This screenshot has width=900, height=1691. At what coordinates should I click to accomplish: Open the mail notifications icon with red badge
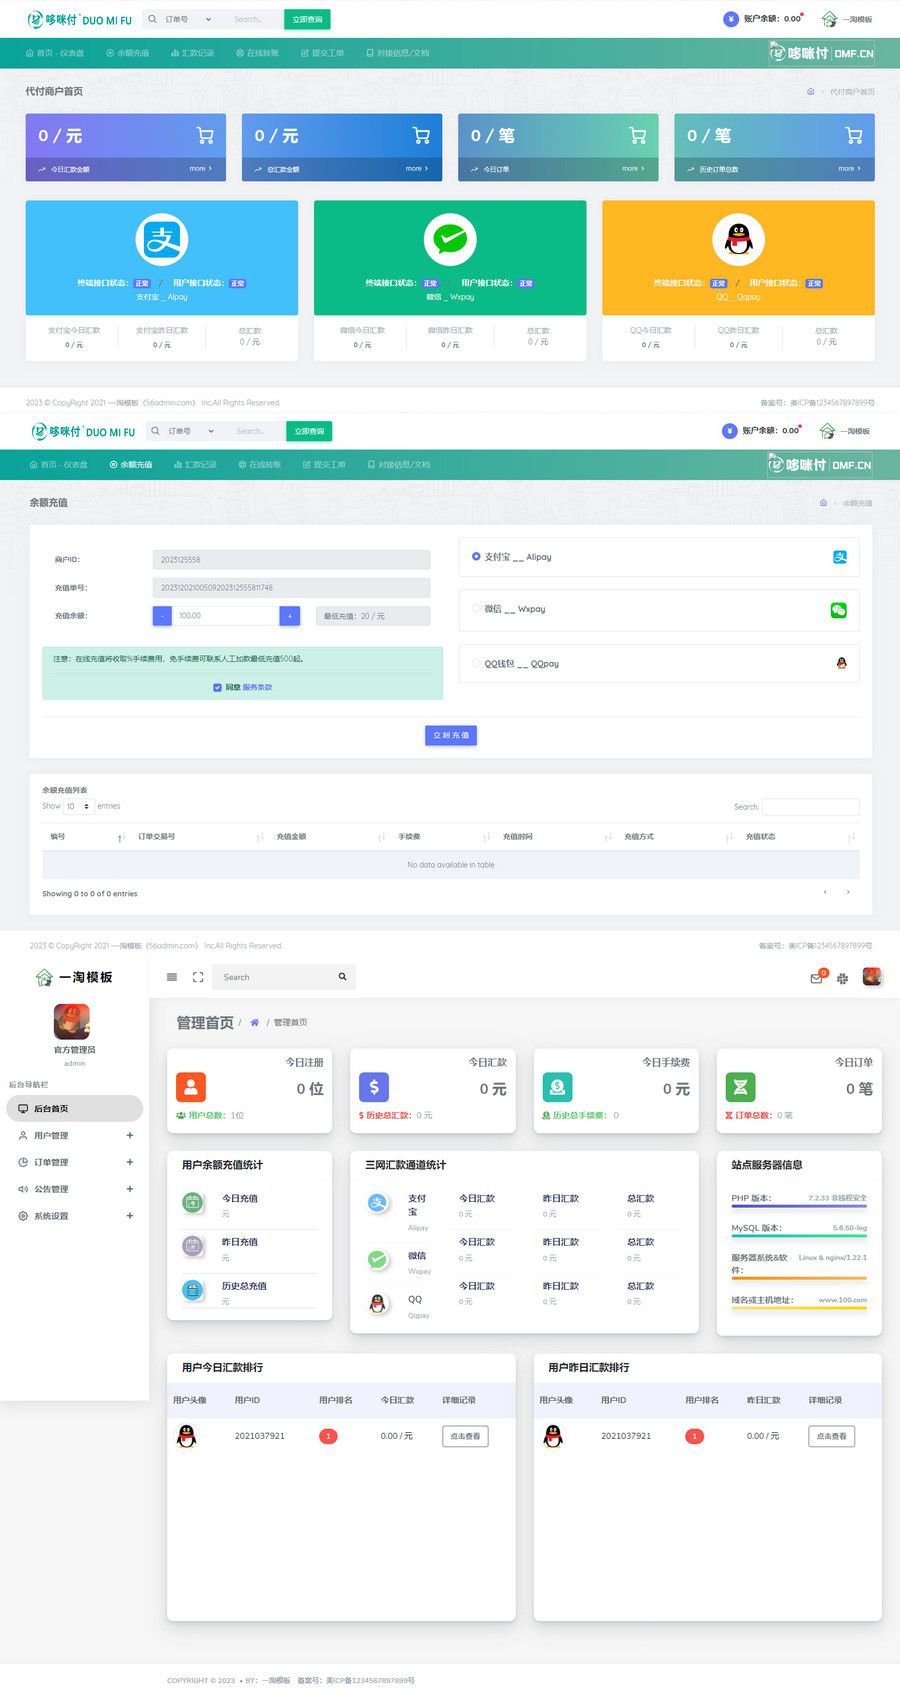(817, 977)
